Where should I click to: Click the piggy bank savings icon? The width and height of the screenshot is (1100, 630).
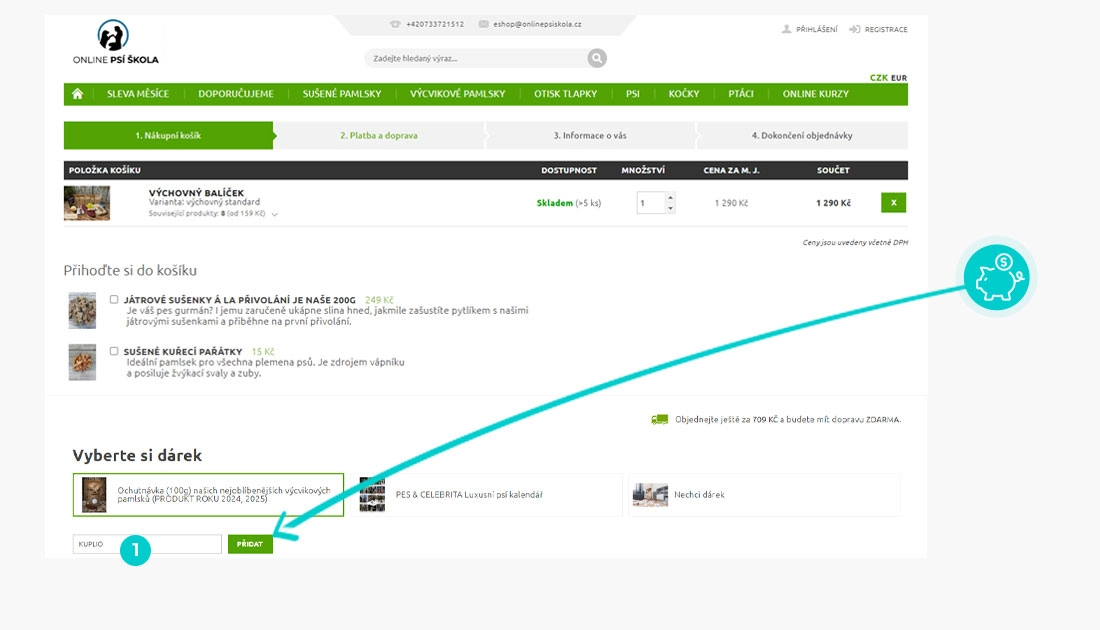(x=996, y=277)
